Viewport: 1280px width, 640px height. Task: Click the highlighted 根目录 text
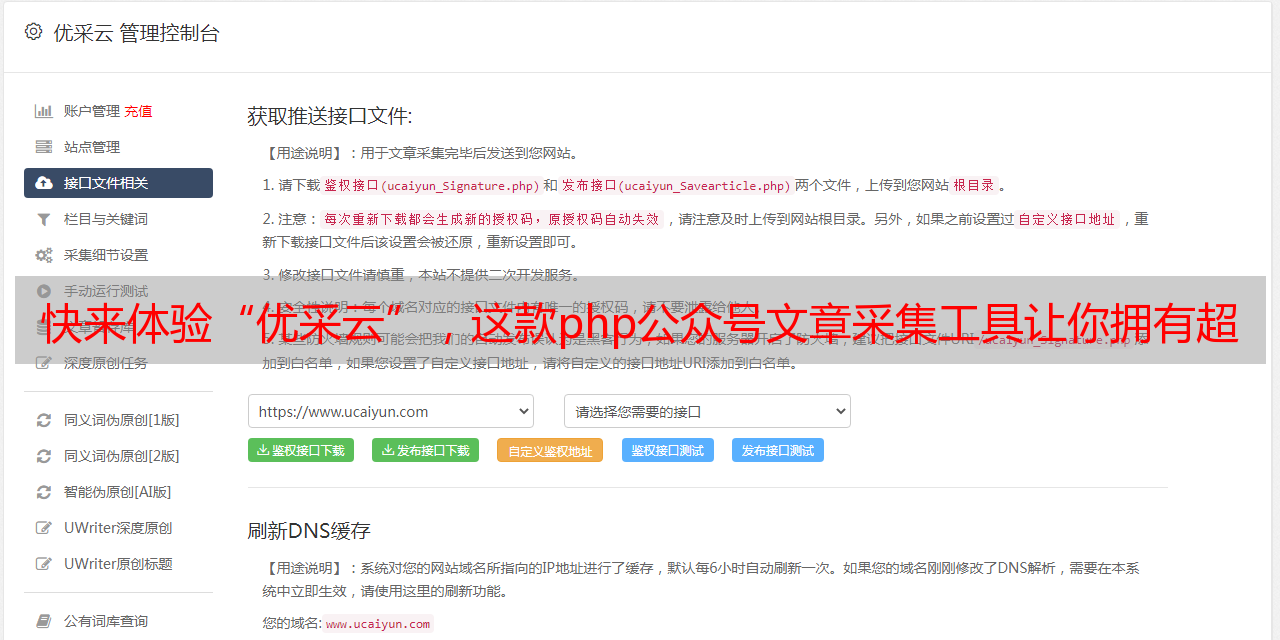(974, 185)
